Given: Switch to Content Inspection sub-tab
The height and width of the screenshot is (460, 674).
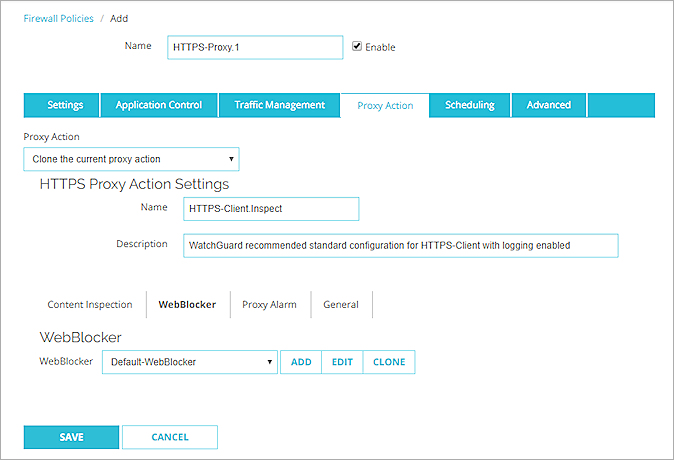Looking at the screenshot, I should (x=90, y=305).
